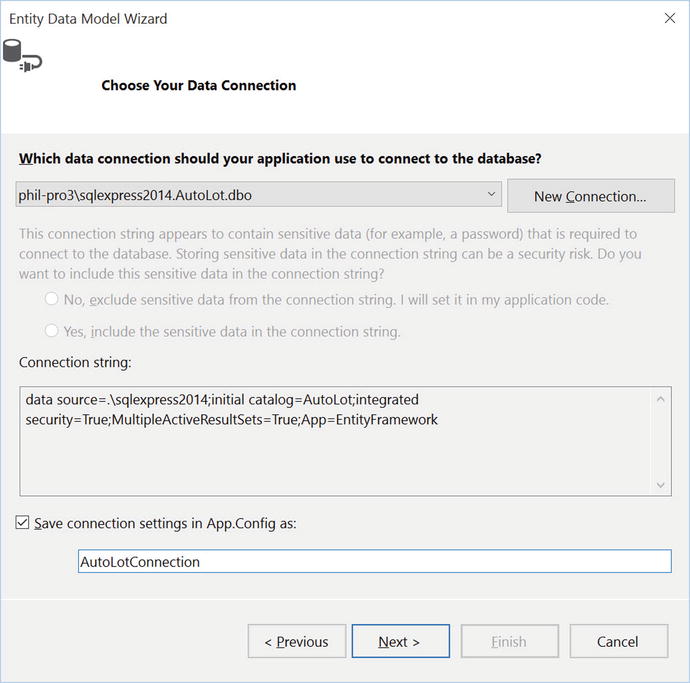The width and height of the screenshot is (690, 683).
Task: Click the connection string scrollbar down arrow
Action: pyautogui.click(x=661, y=485)
